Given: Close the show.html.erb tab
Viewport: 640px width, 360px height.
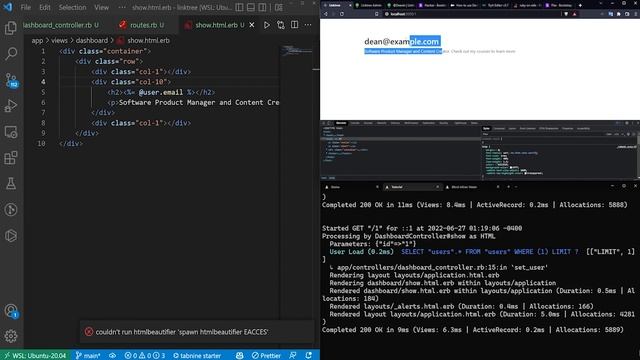Looking at the screenshot, I should point(252,25).
